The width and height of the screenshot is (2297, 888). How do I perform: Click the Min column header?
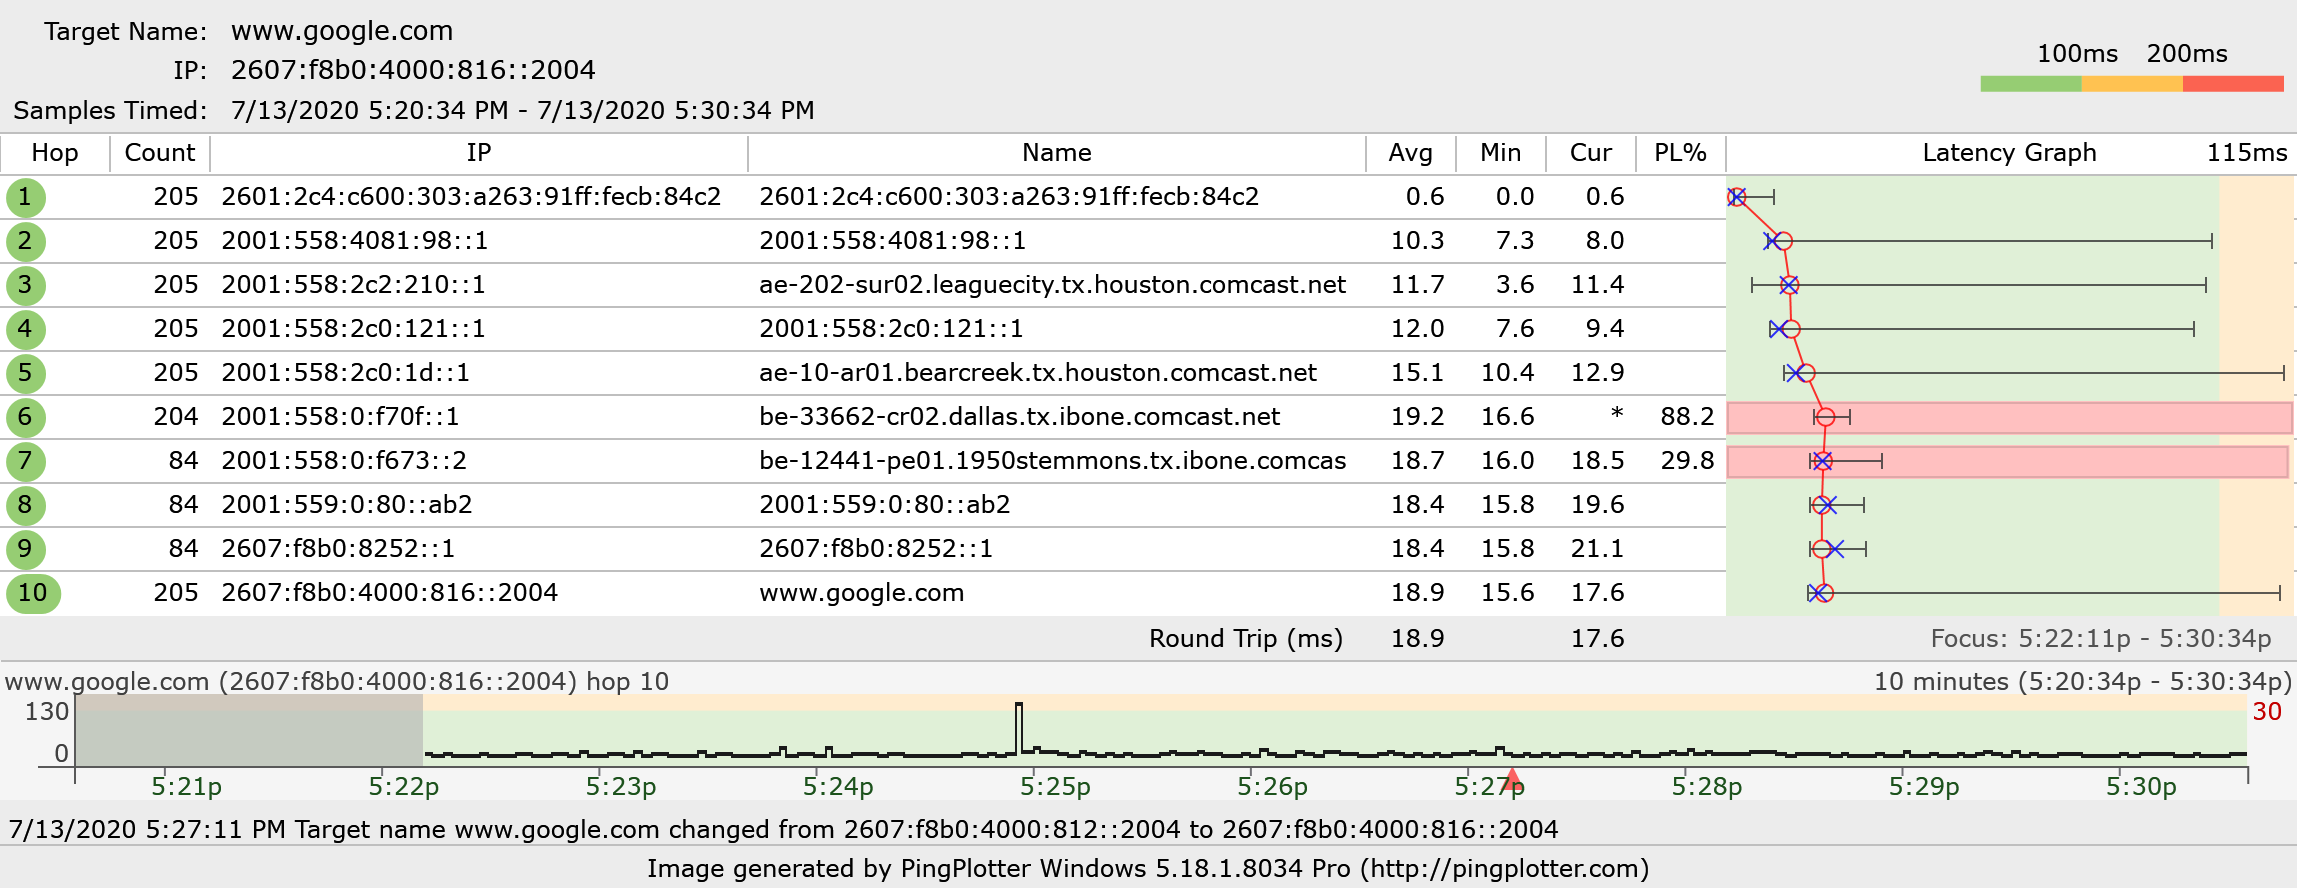pyautogui.click(x=1501, y=153)
